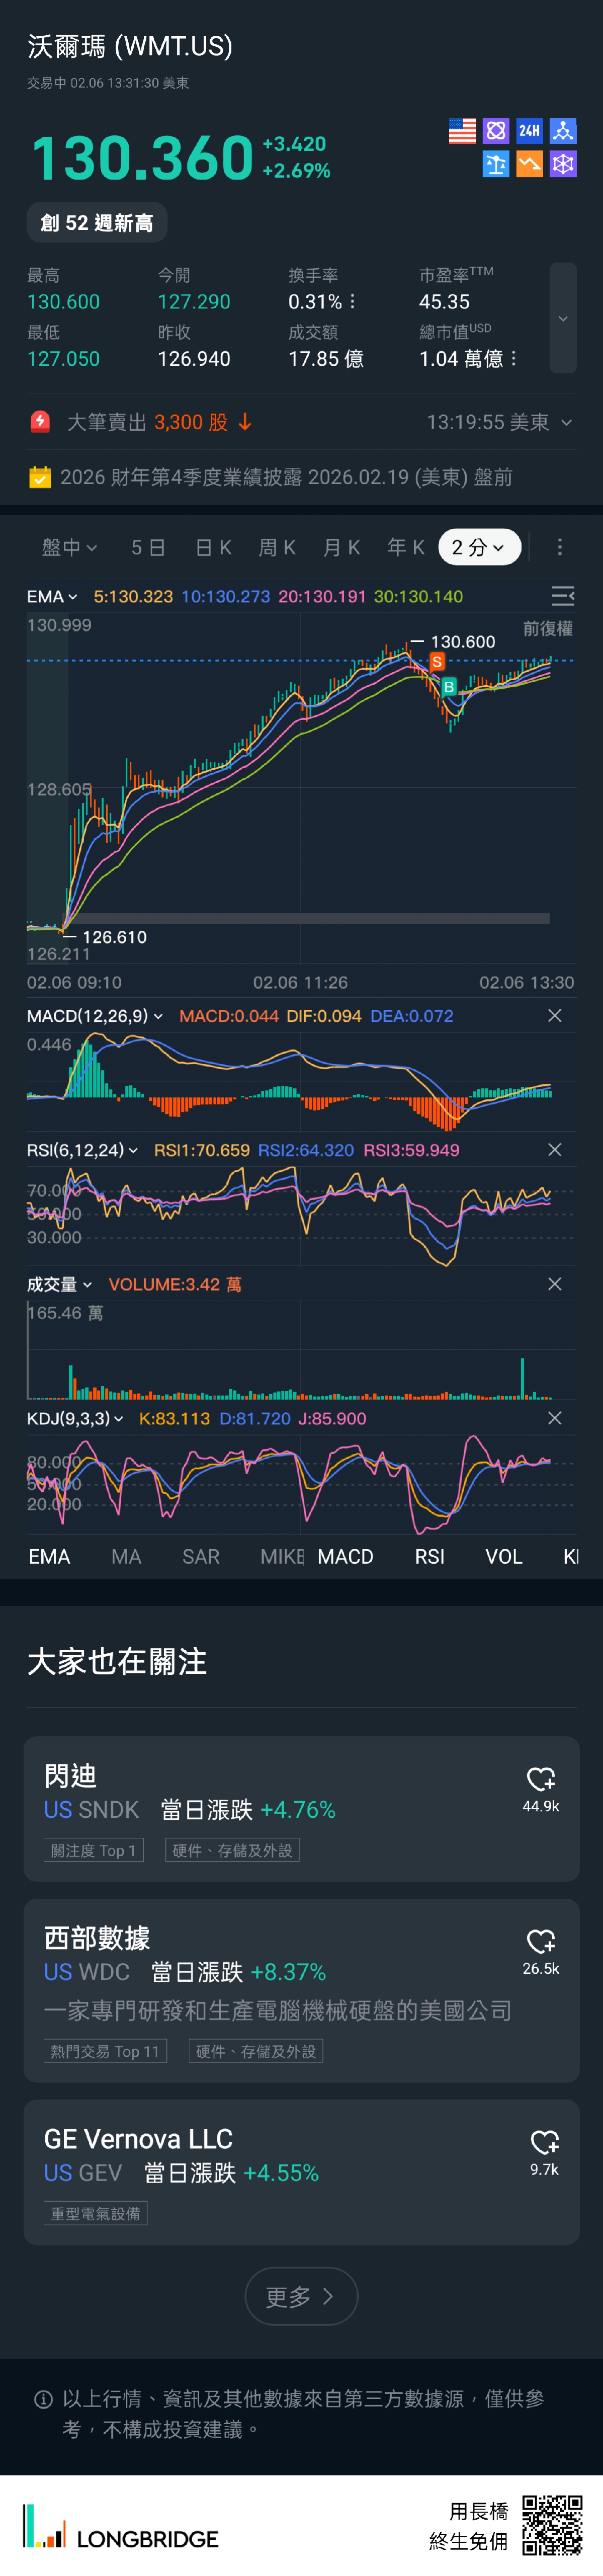Switch to the 日K chart tab
603x2576 pixels.
pos(213,547)
